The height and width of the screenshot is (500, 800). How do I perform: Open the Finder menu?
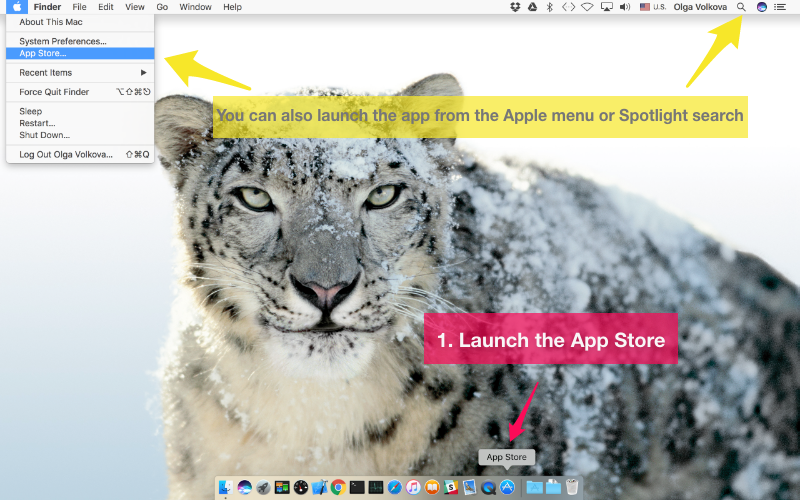pyautogui.click(x=47, y=7)
